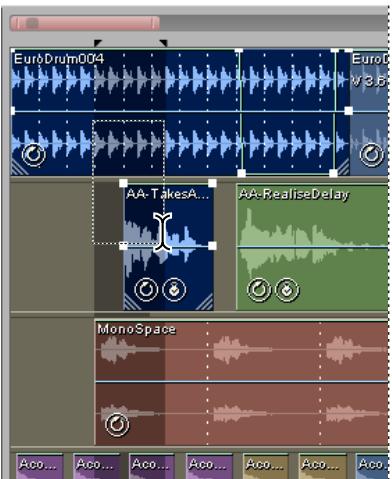Select the leftmost purple Aco... clip
Viewport: 392px width, 479px height.
click(x=40, y=466)
